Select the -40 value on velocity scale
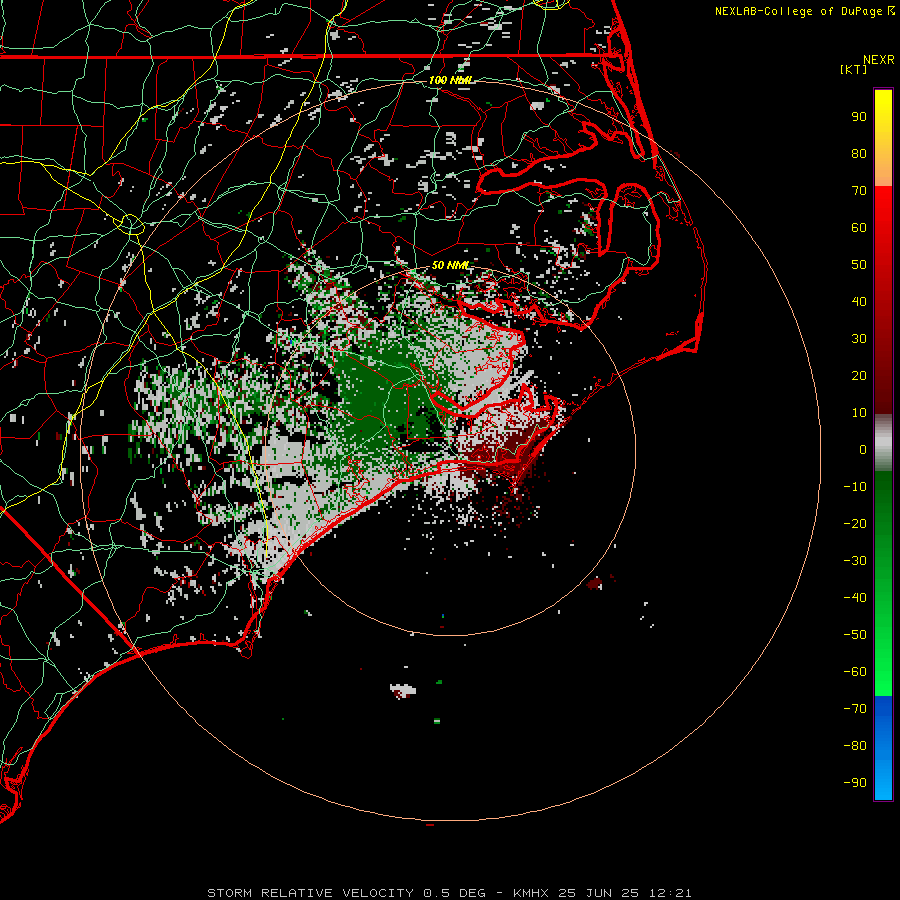The width and height of the screenshot is (900, 900). pos(855,598)
